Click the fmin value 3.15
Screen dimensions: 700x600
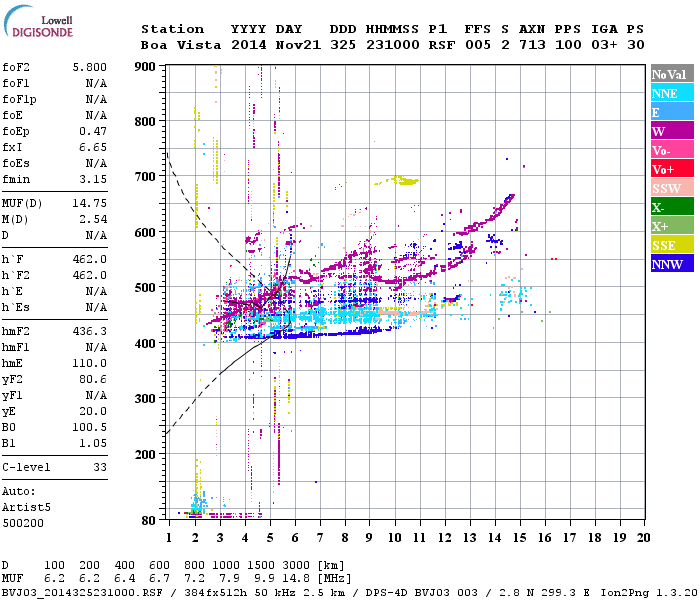coord(93,179)
